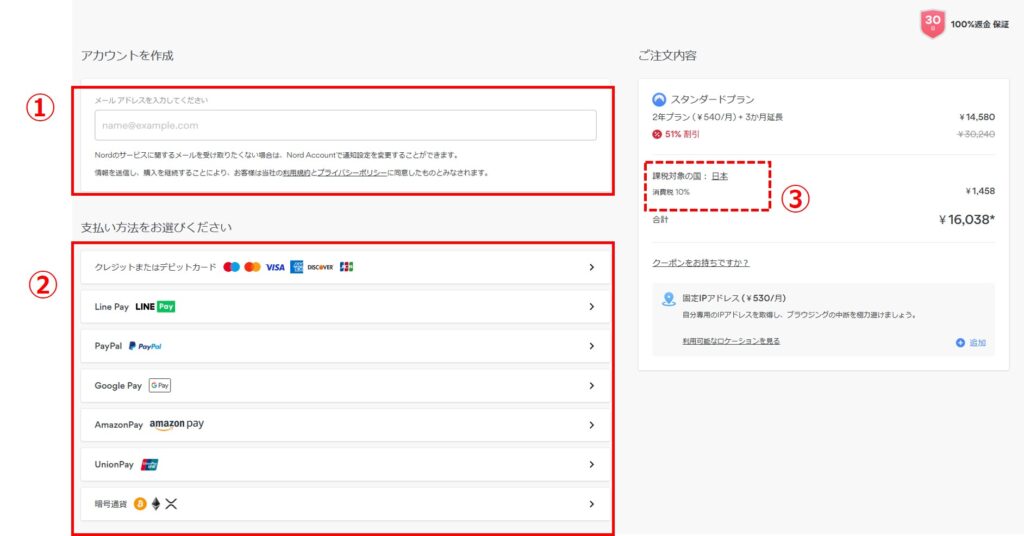This screenshot has width=1024, height=536.
Task: Click the Discover card logo
Action: point(321,267)
